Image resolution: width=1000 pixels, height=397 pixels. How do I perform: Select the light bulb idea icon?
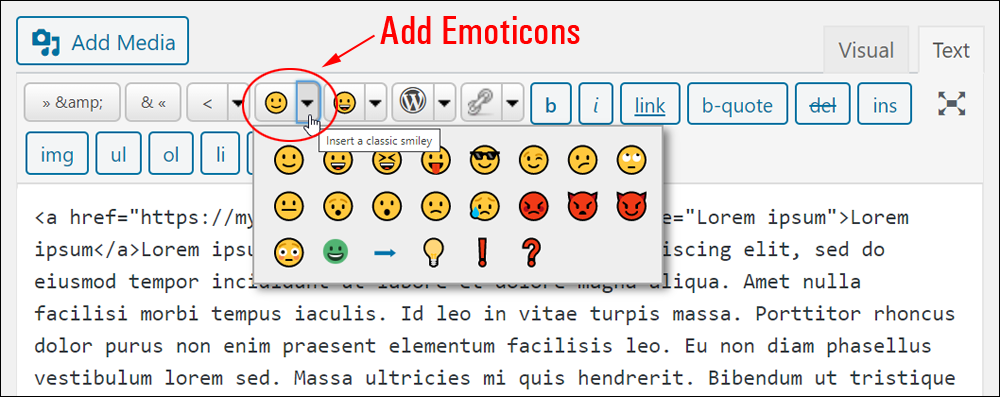pos(435,253)
